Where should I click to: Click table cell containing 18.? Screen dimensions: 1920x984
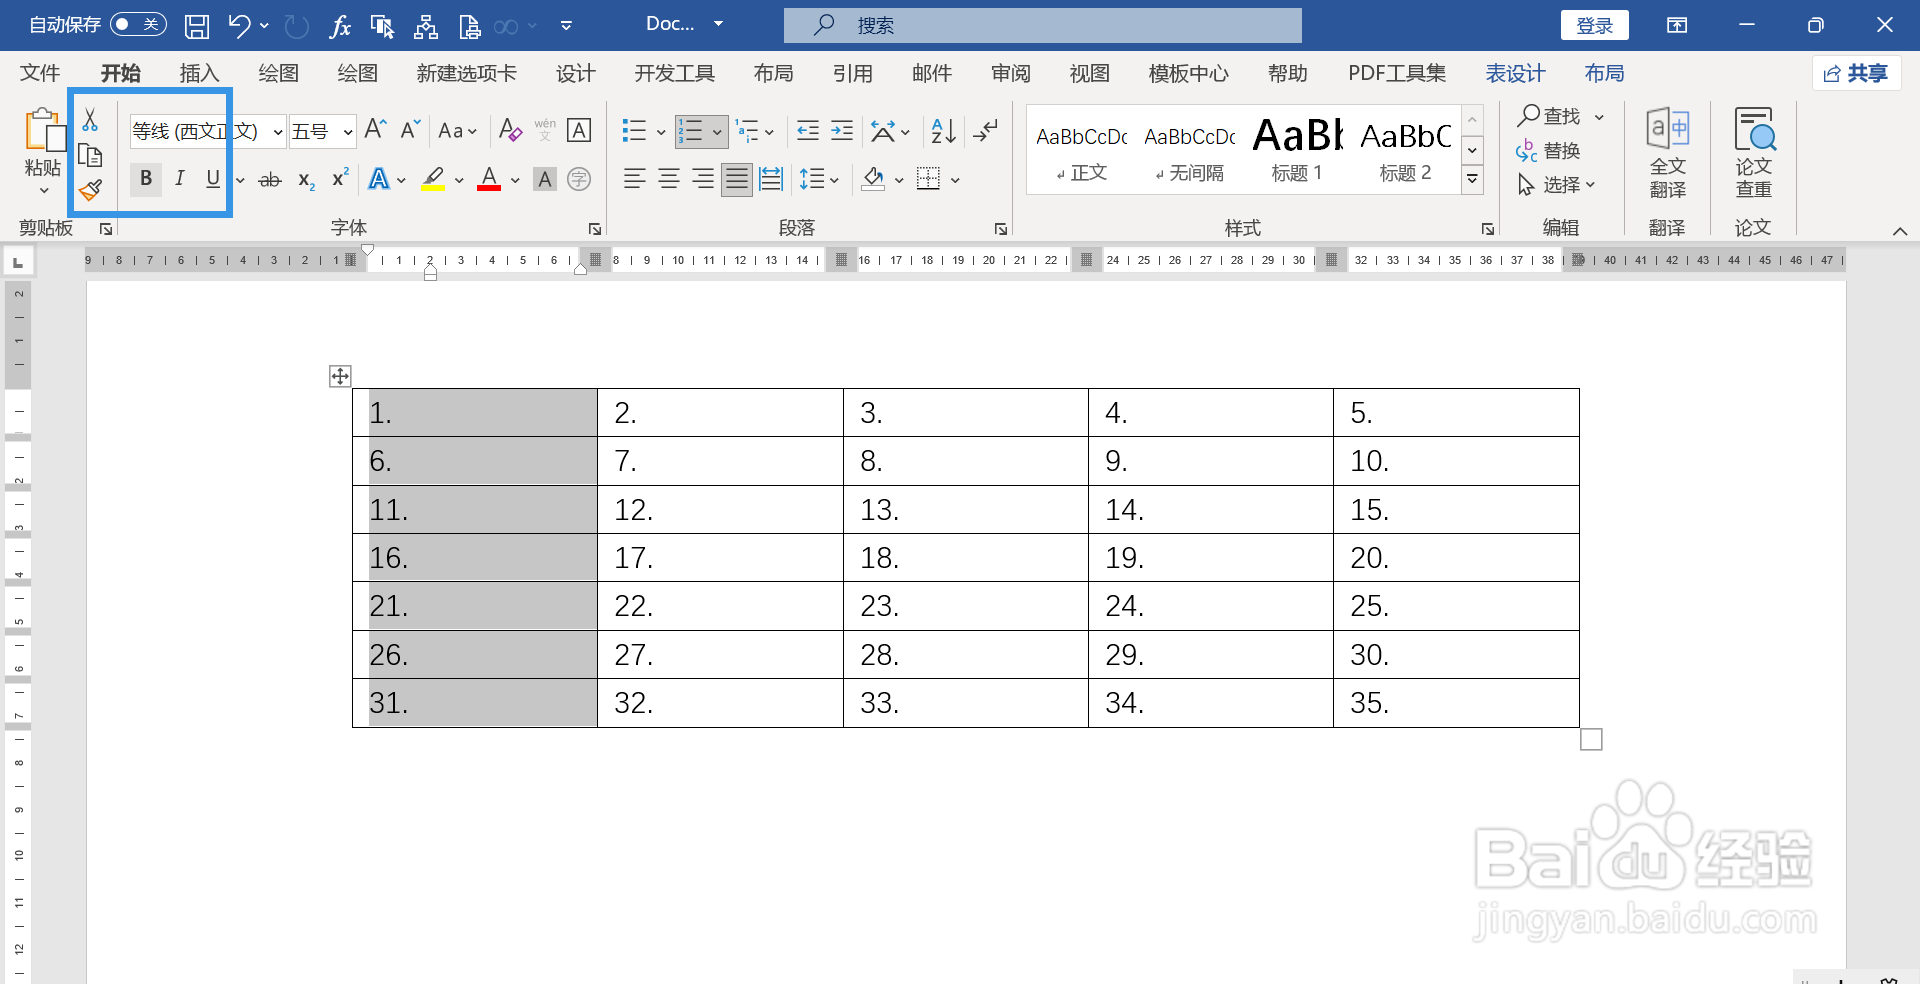[x=965, y=558]
